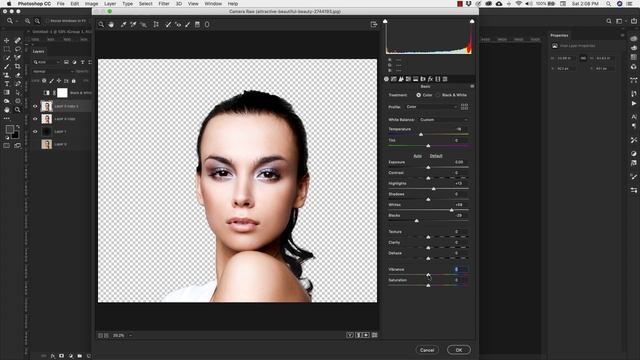Open the Effects fx panel icon
The image size is (640, 360).
tap(430, 79)
